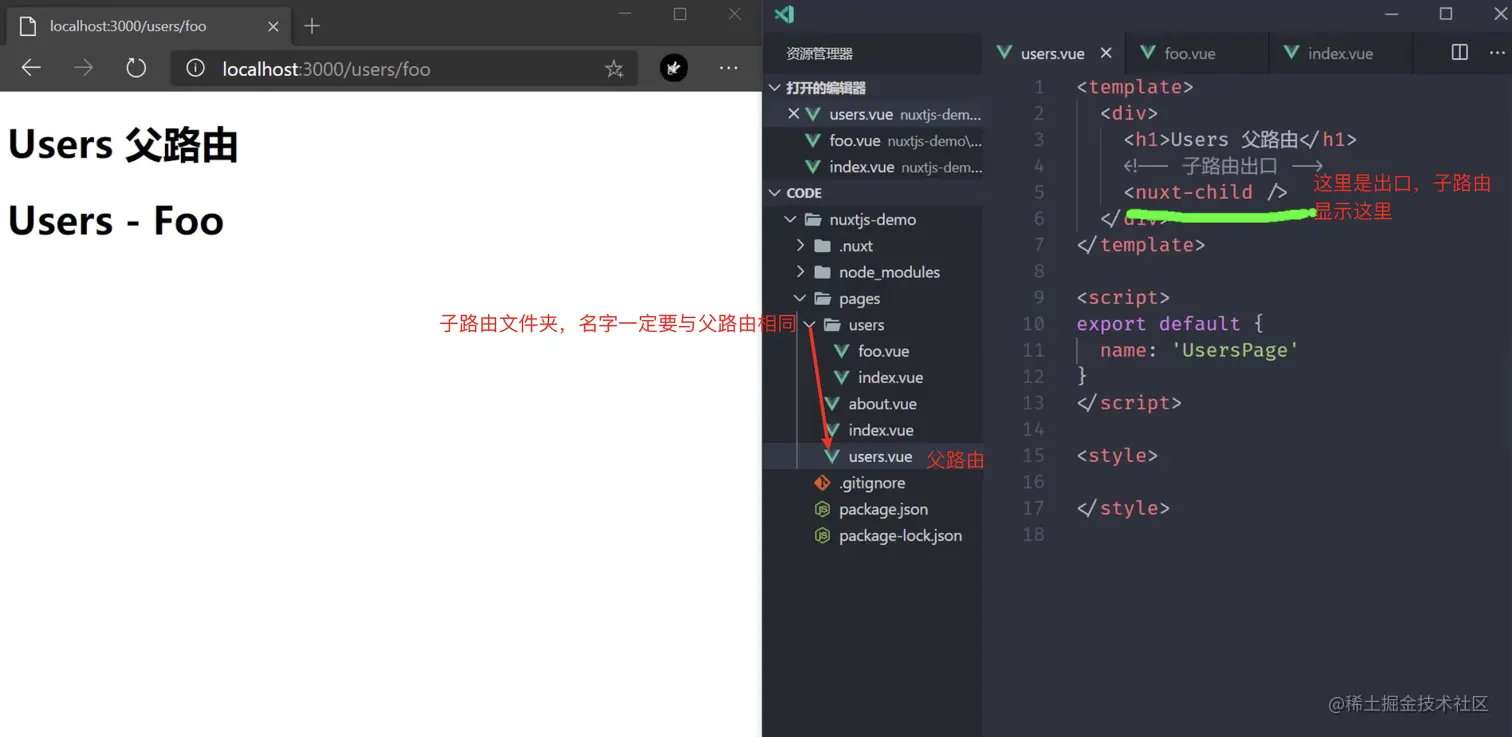Click the address bar showing localhost:3000/users/foo
Image resolution: width=1512 pixels, height=737 pixels.
403,69
